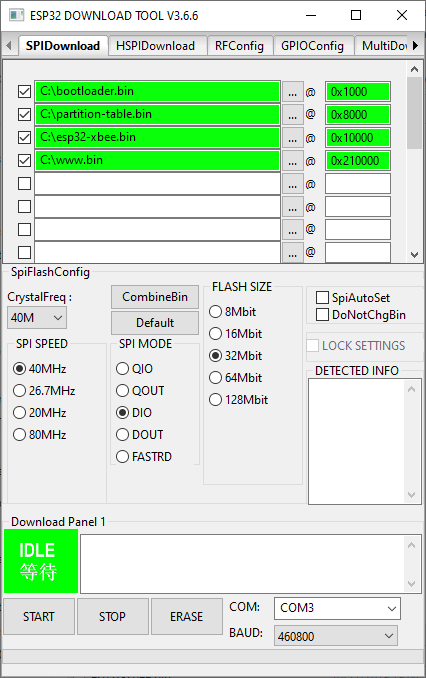This screenshot has width=426, height=678.
Task: Open the CrystalFreq 40M dropdown
Action: (x=37, y=318)
